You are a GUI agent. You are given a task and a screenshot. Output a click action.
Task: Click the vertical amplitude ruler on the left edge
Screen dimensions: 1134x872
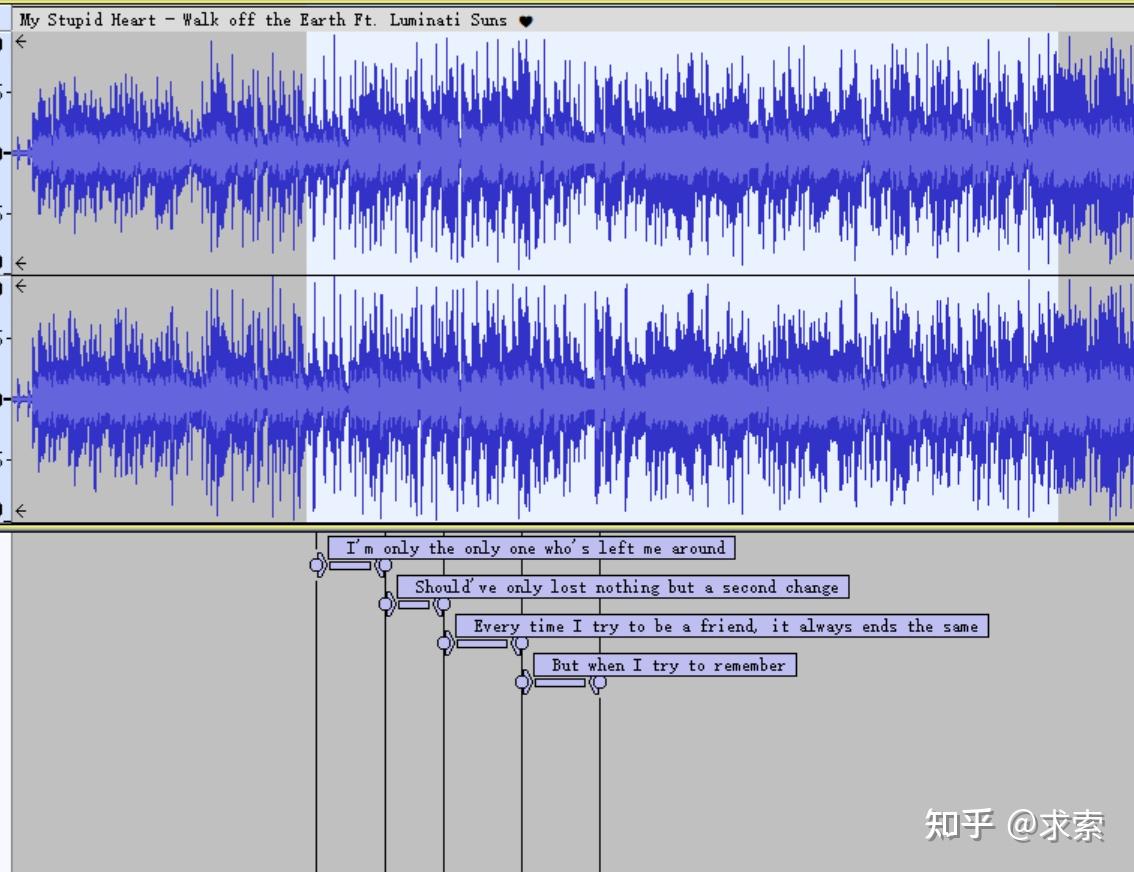[x=5, y=150]
